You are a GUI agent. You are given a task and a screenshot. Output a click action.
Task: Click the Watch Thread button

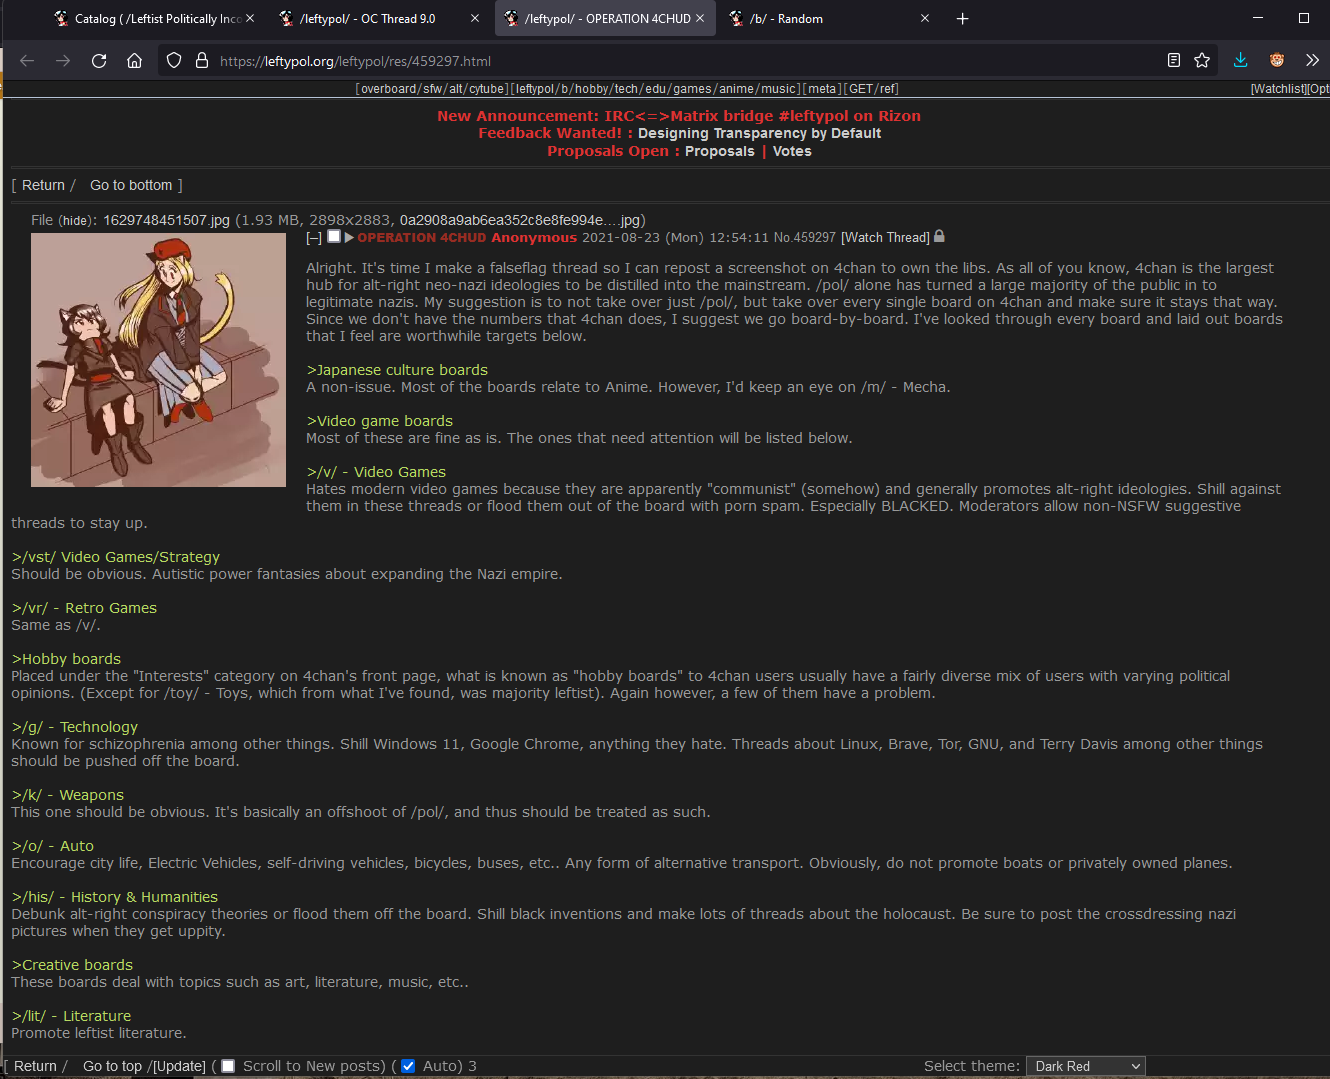885,238
